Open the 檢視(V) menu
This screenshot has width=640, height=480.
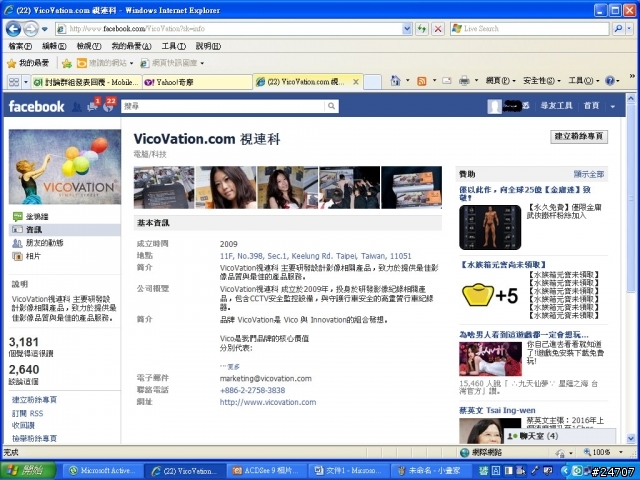click(89, 46)
